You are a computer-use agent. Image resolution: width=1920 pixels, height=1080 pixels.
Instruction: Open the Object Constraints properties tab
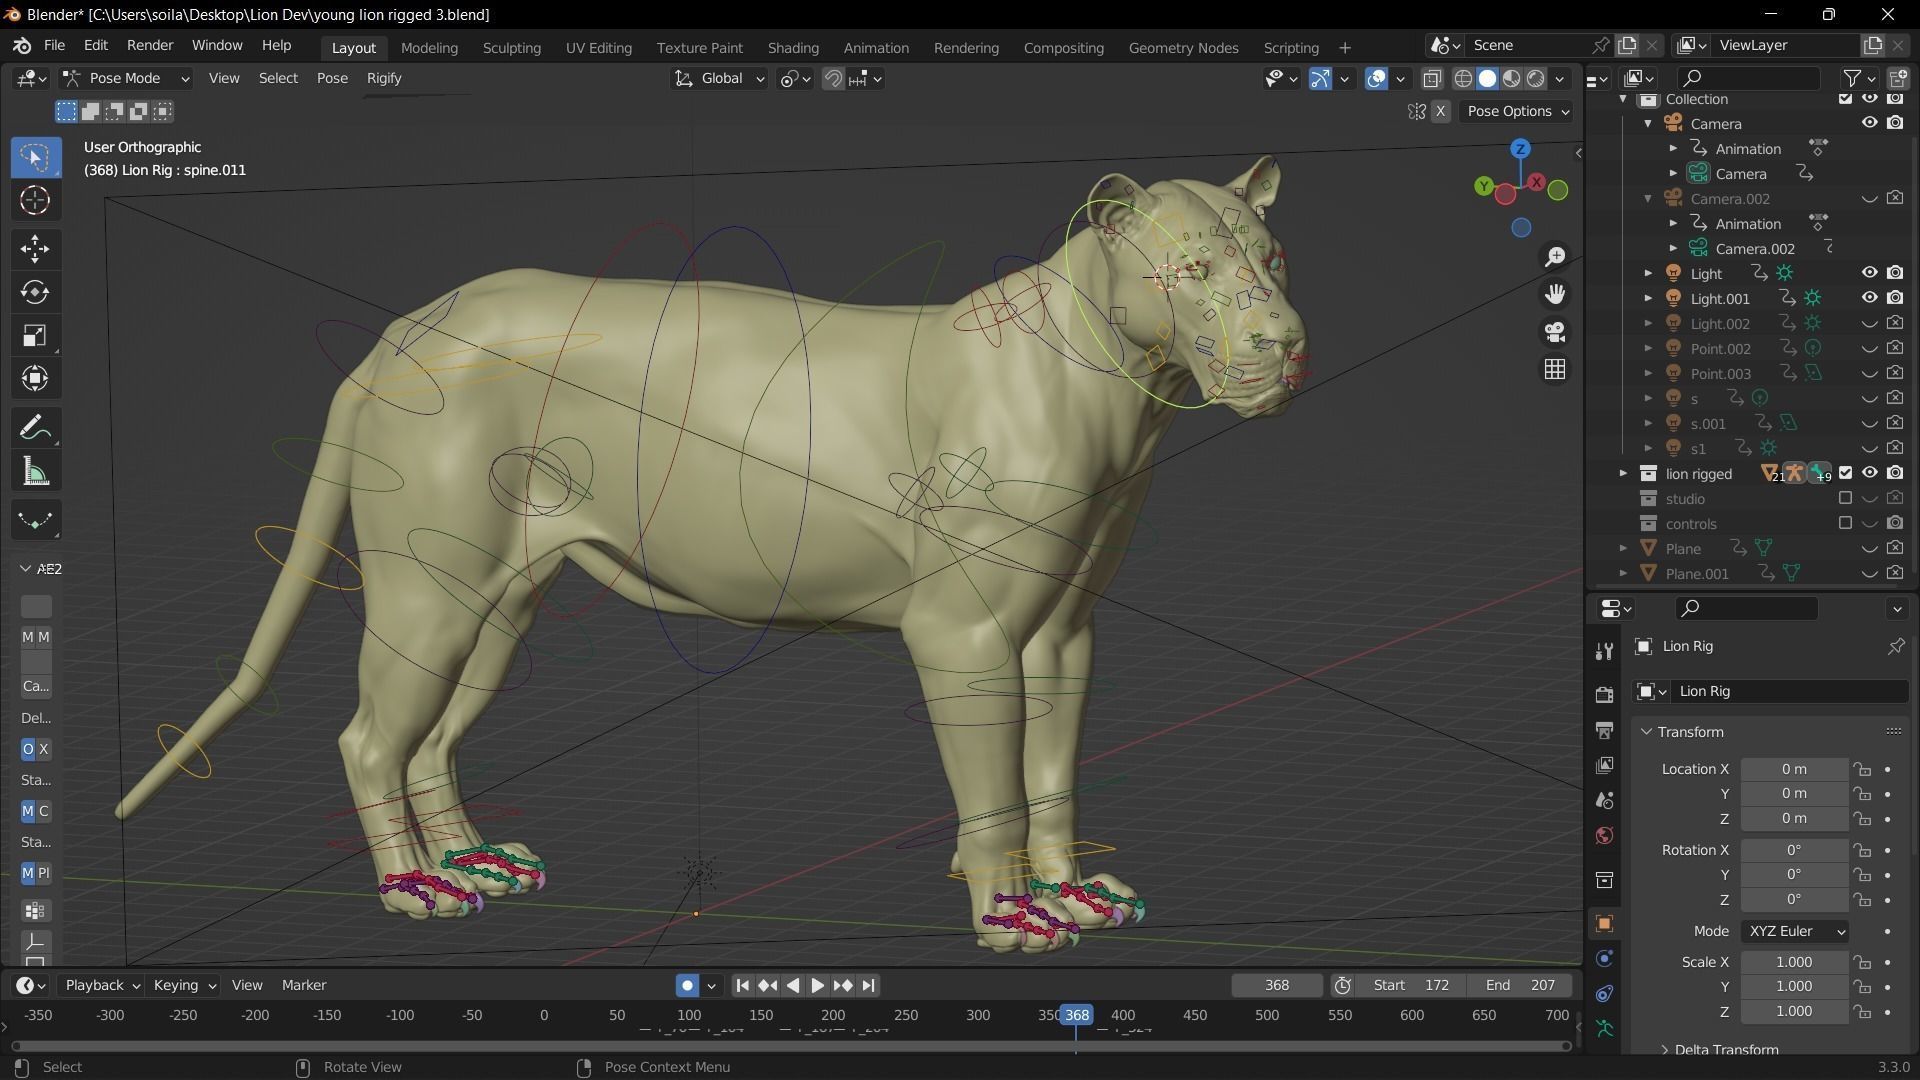pyautogui.click(x=1605, y=994)
